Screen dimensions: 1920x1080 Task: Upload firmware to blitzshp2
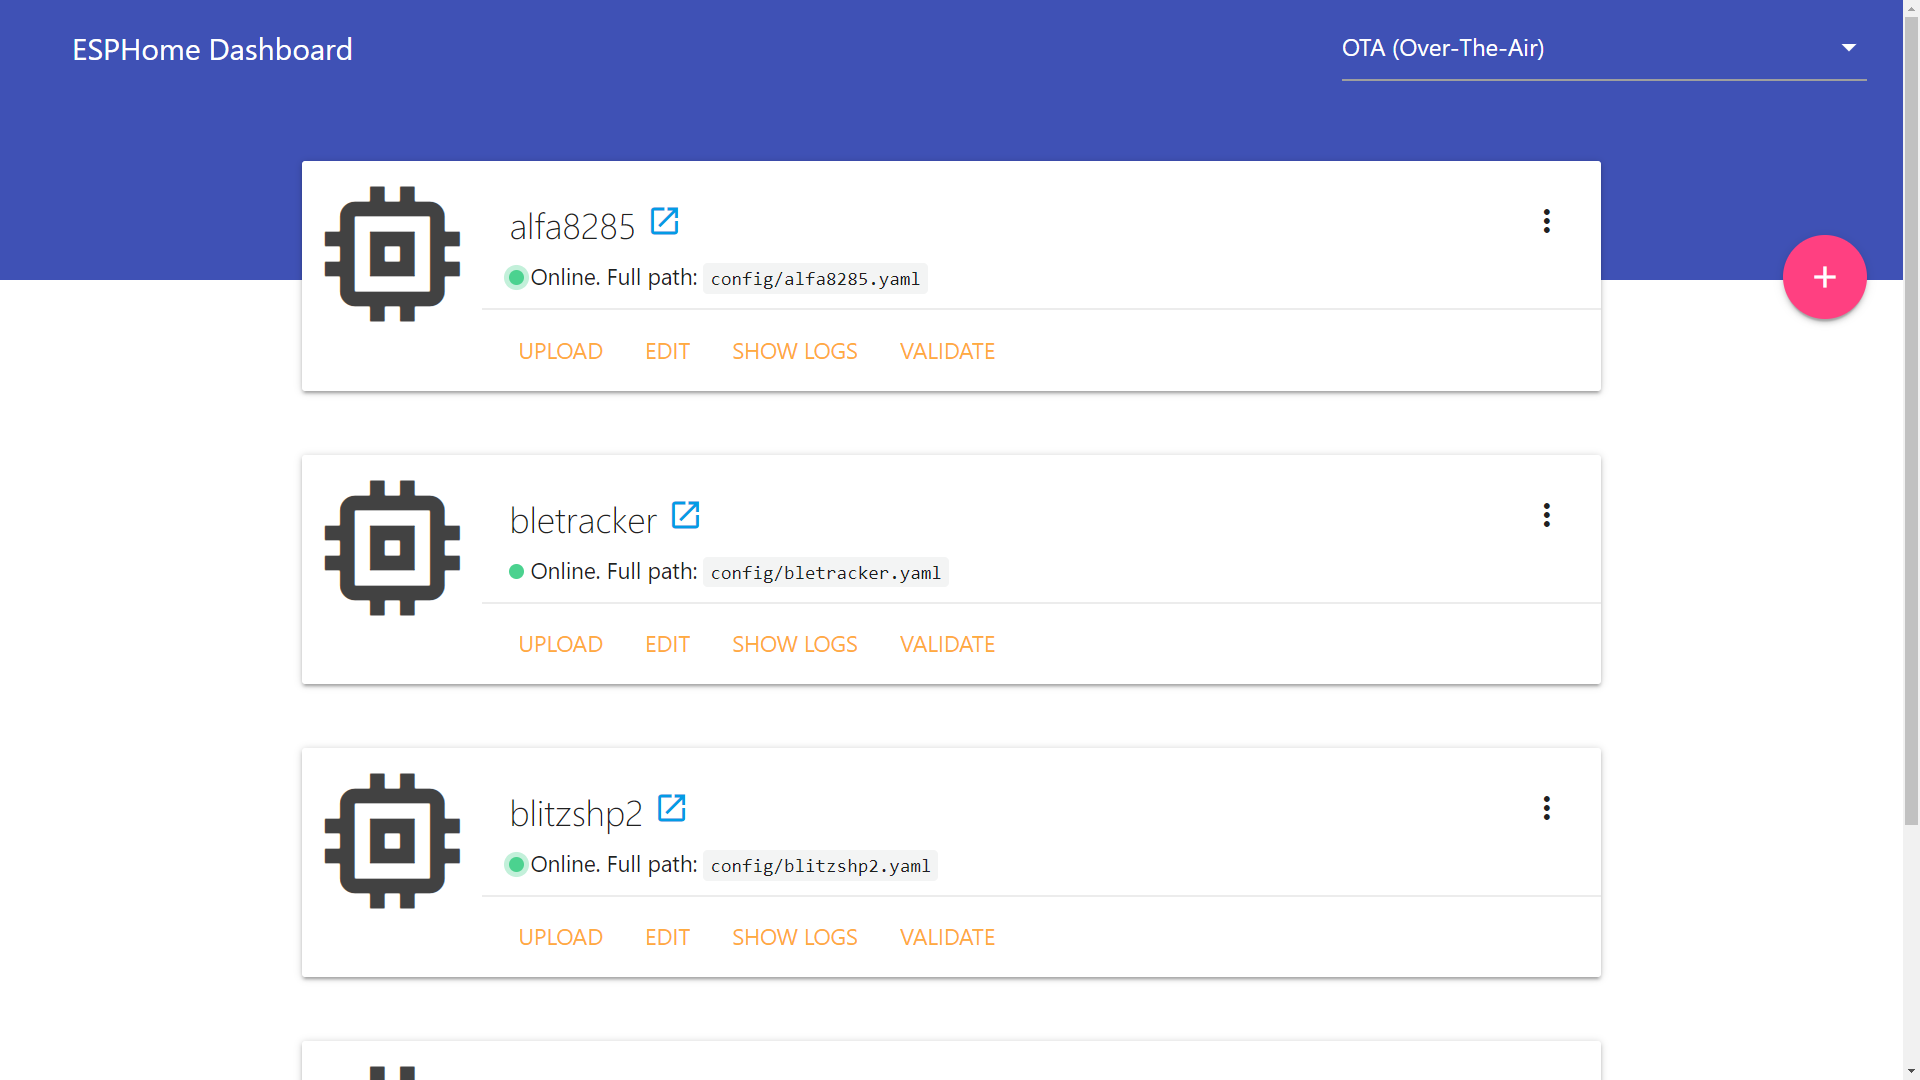560,937
